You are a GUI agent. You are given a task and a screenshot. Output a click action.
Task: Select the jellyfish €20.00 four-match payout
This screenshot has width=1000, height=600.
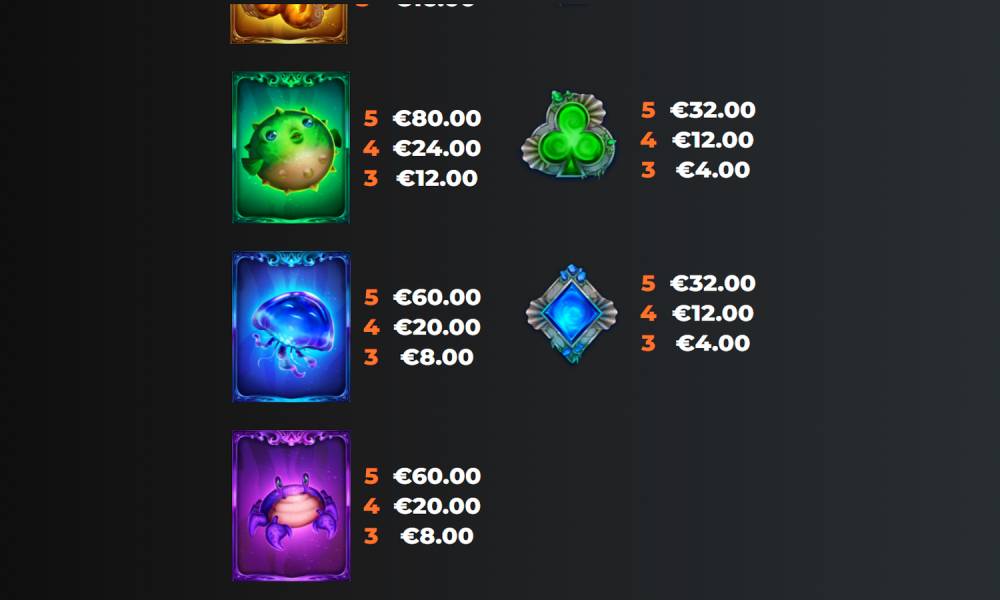[437, 327]
